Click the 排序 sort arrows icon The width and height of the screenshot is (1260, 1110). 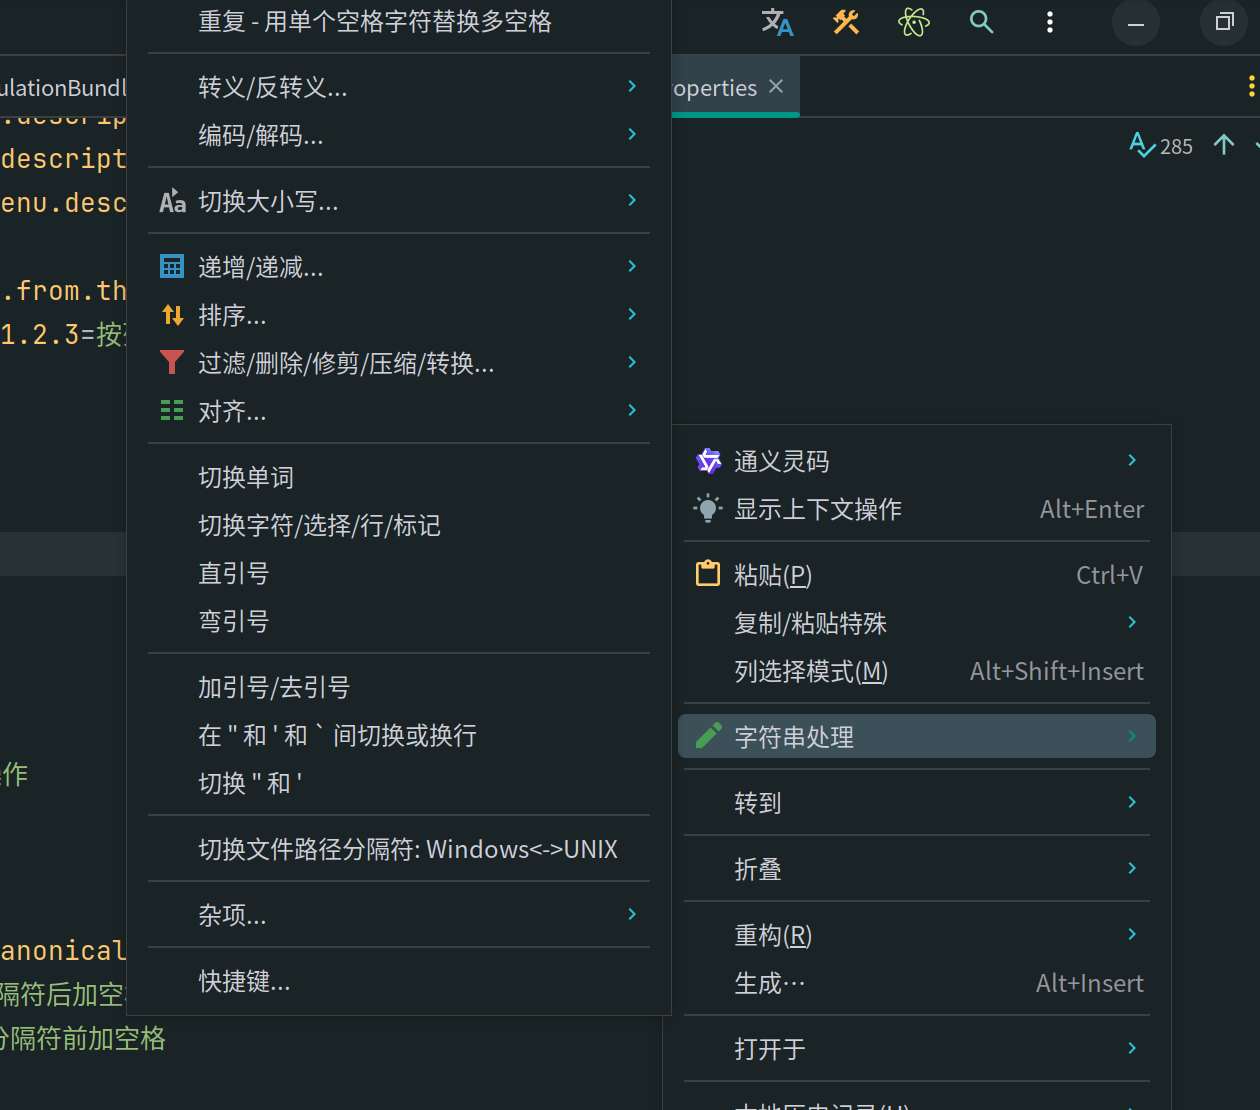pos(172,315)
